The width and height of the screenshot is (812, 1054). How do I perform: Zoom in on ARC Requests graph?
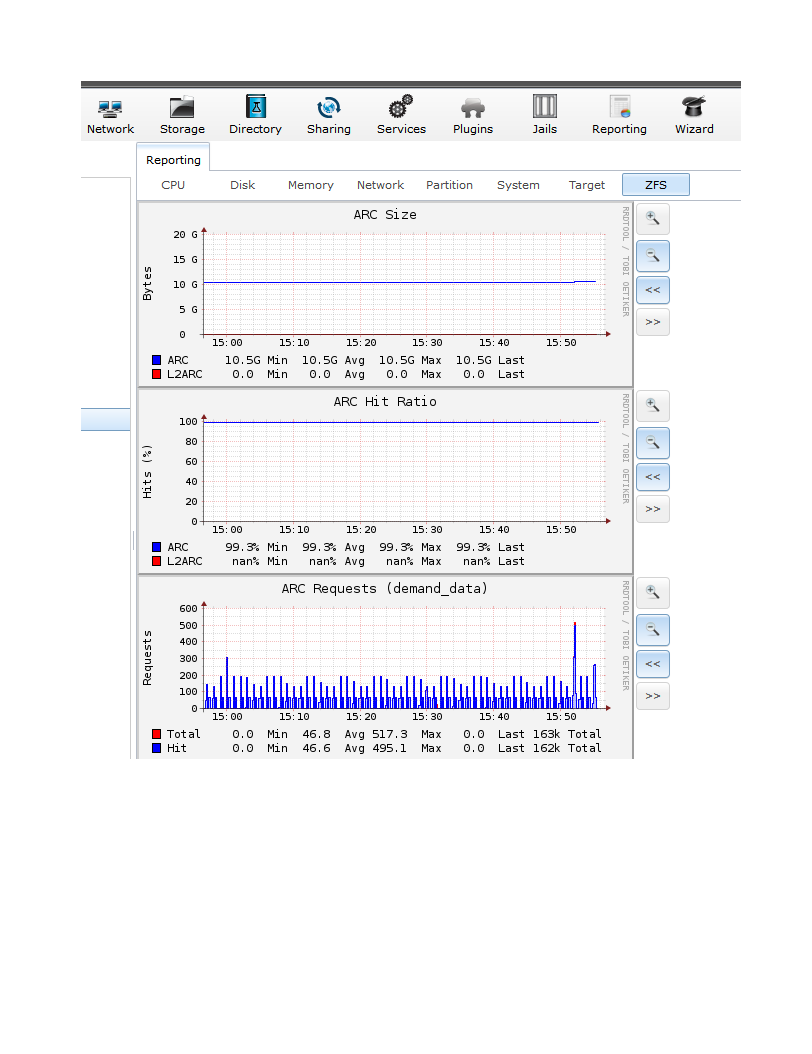[x=653, y=592]
